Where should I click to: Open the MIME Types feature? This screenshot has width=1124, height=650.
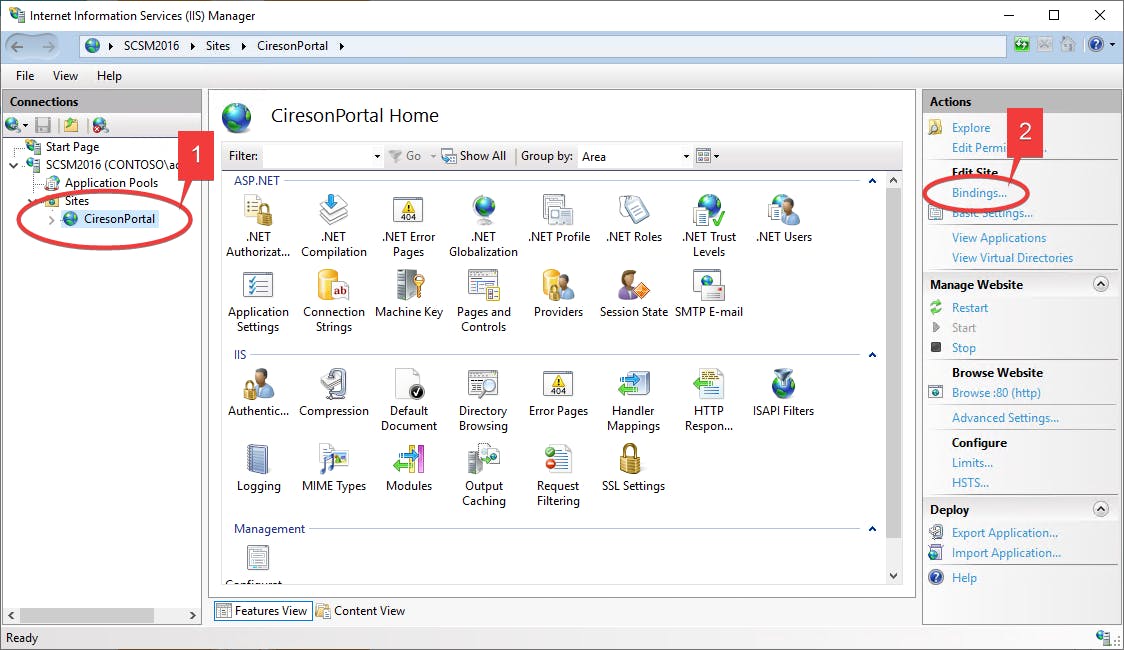pyautogui.click(x=333, y=468)
